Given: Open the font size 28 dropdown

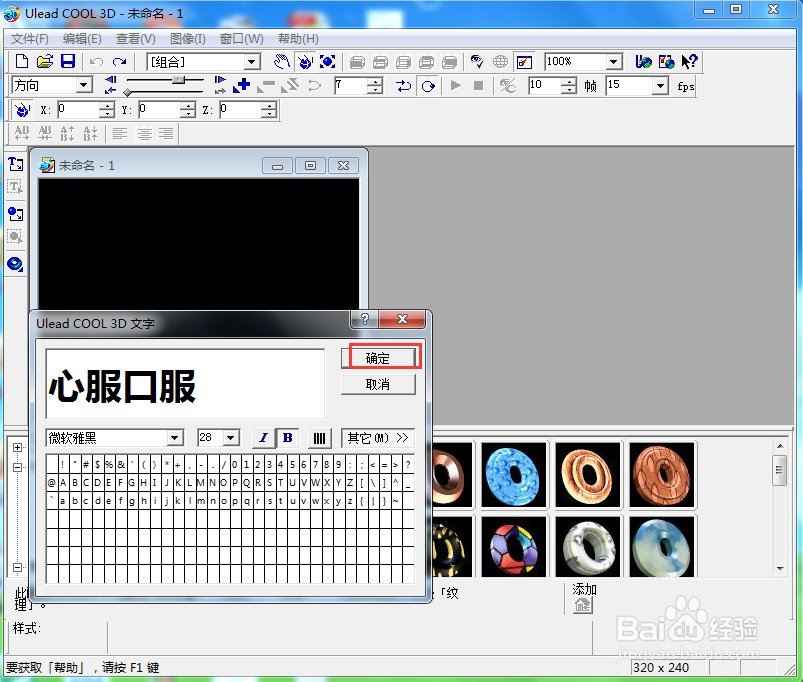Looking at the screenshot, I should click(x=231, y=438).
